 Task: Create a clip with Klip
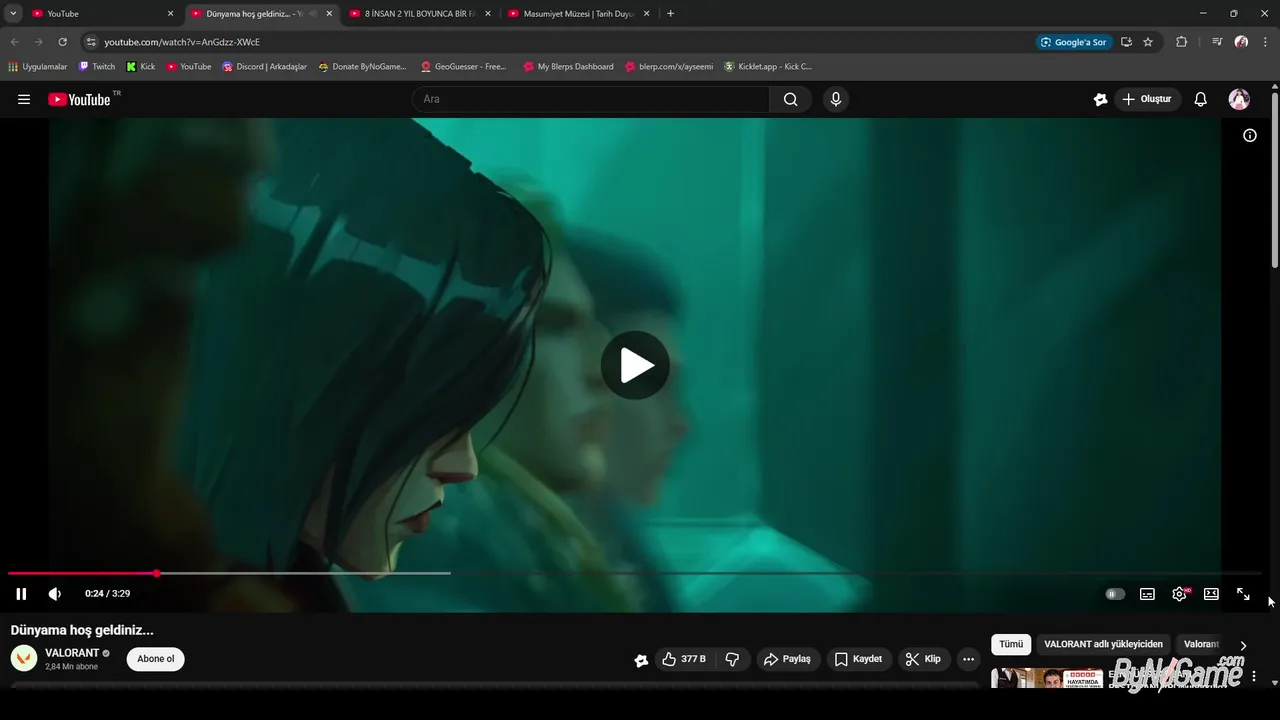(x=922, y=659)
